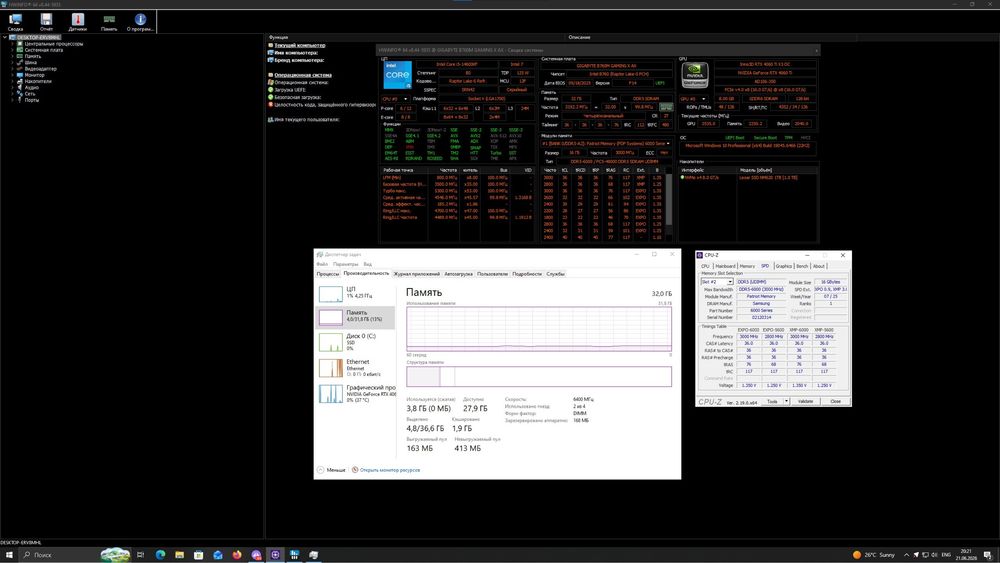Open File Explorer from the taskbar
Screen dimensions: 1000x563
tap(179, 555)
